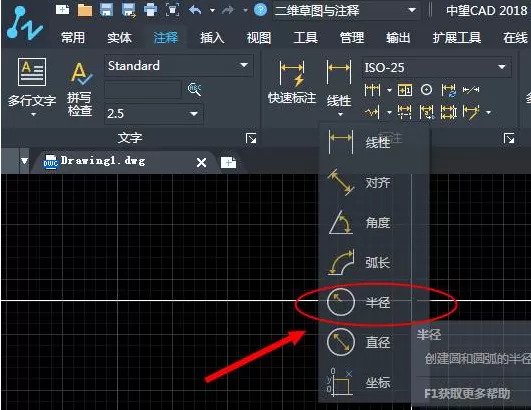
Task: Expand the 多行文字 dropdown arrow
Action: 33,115
